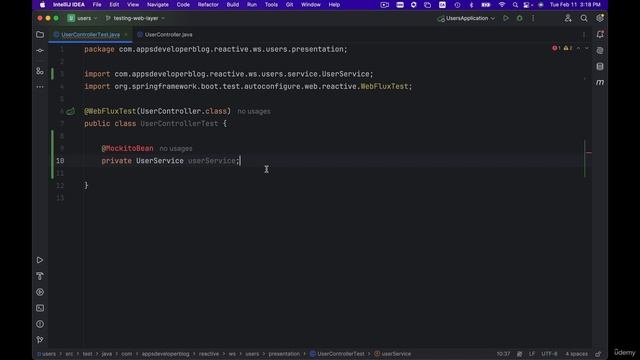Go to next highlighted problem arrow

[x=587, y=48]
